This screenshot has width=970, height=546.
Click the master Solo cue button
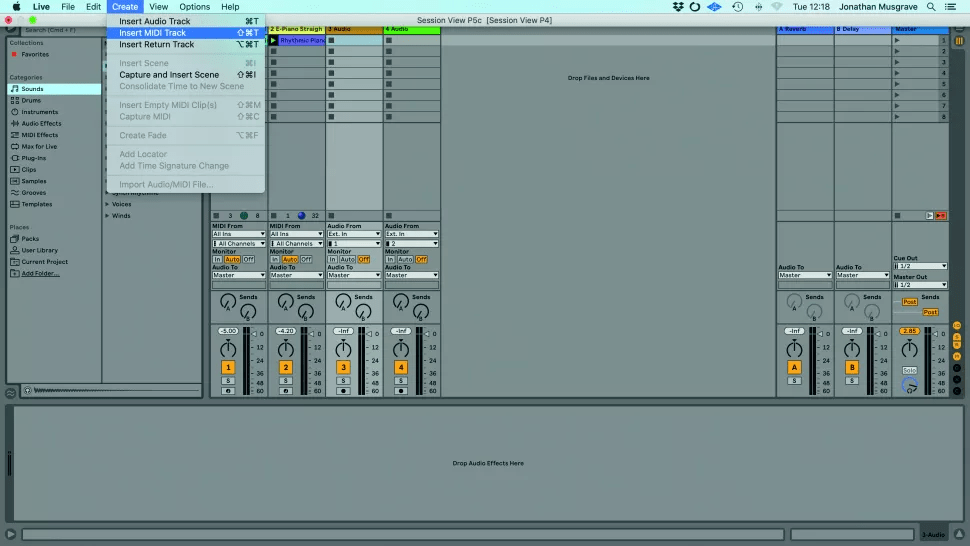click(909, 370)
